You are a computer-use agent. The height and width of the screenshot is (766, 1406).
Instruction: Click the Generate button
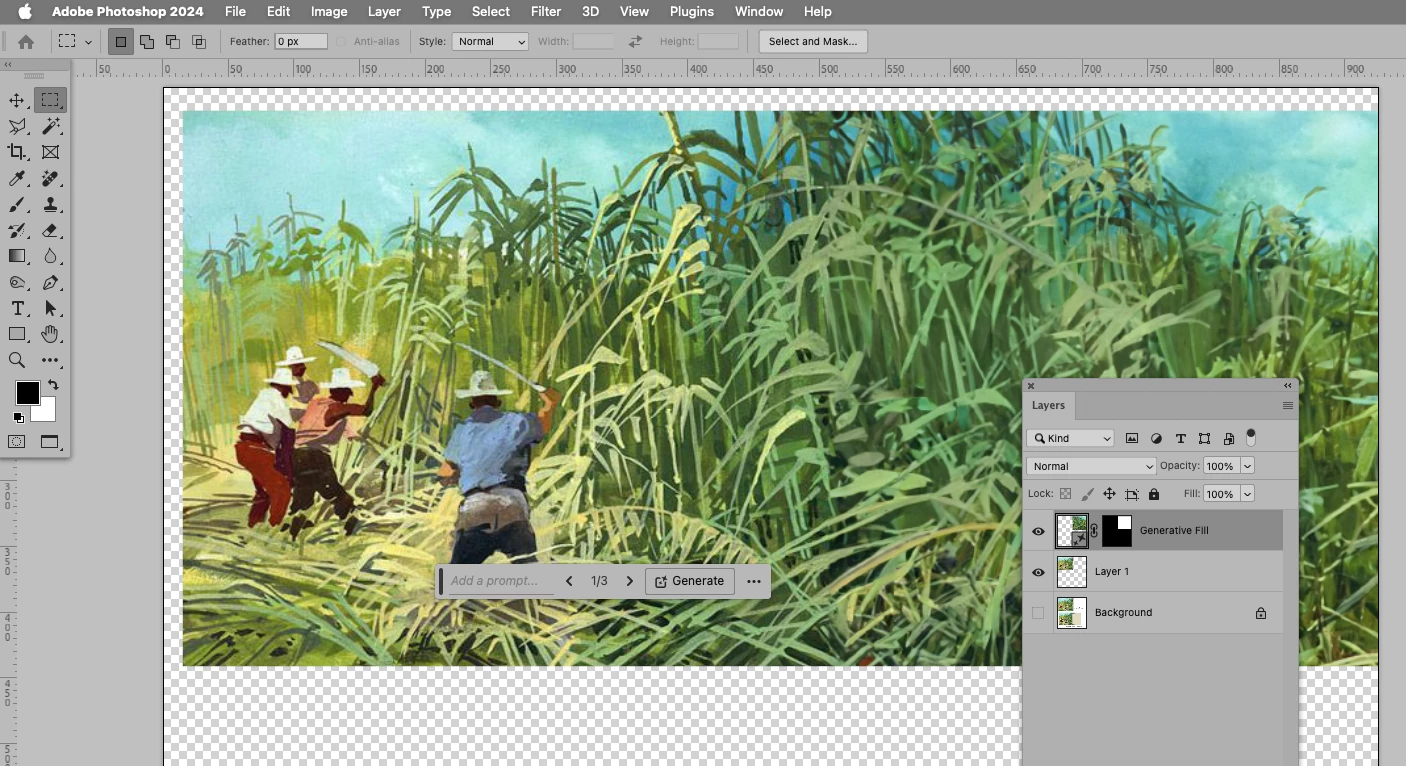(x=690, y=581)
